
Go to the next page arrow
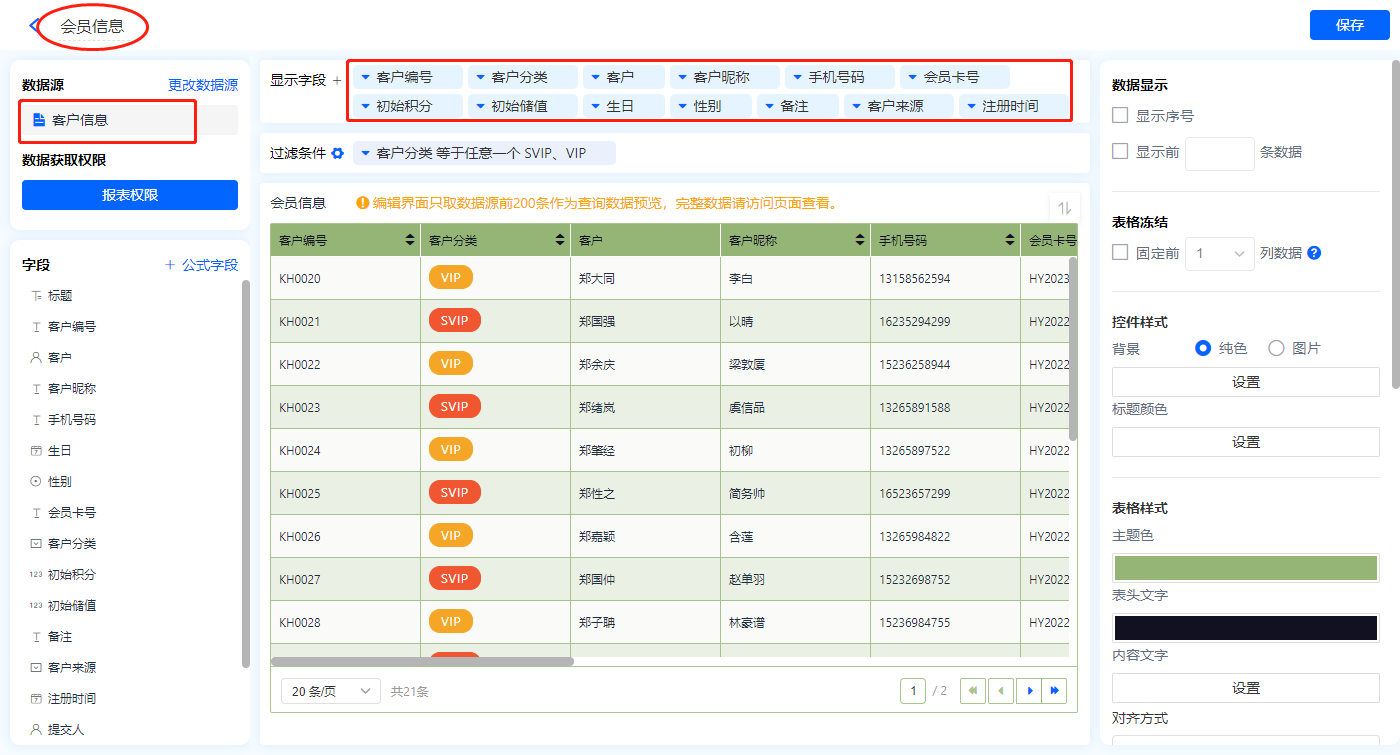click(x=1028, y=690)
